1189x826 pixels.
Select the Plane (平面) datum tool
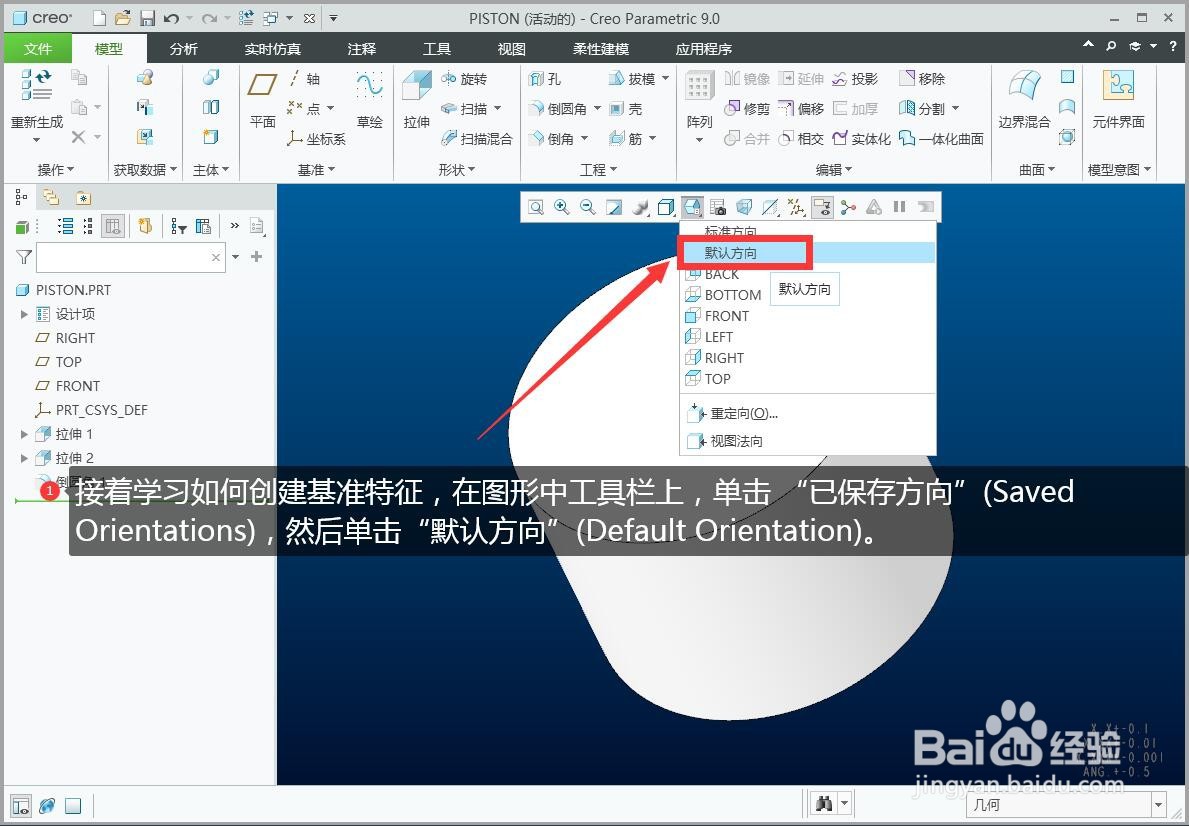tap(262, 101)
